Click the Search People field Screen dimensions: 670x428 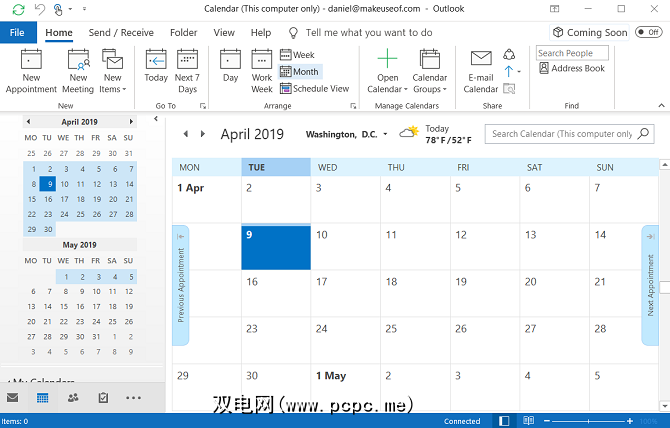click(x=572, y=53)
